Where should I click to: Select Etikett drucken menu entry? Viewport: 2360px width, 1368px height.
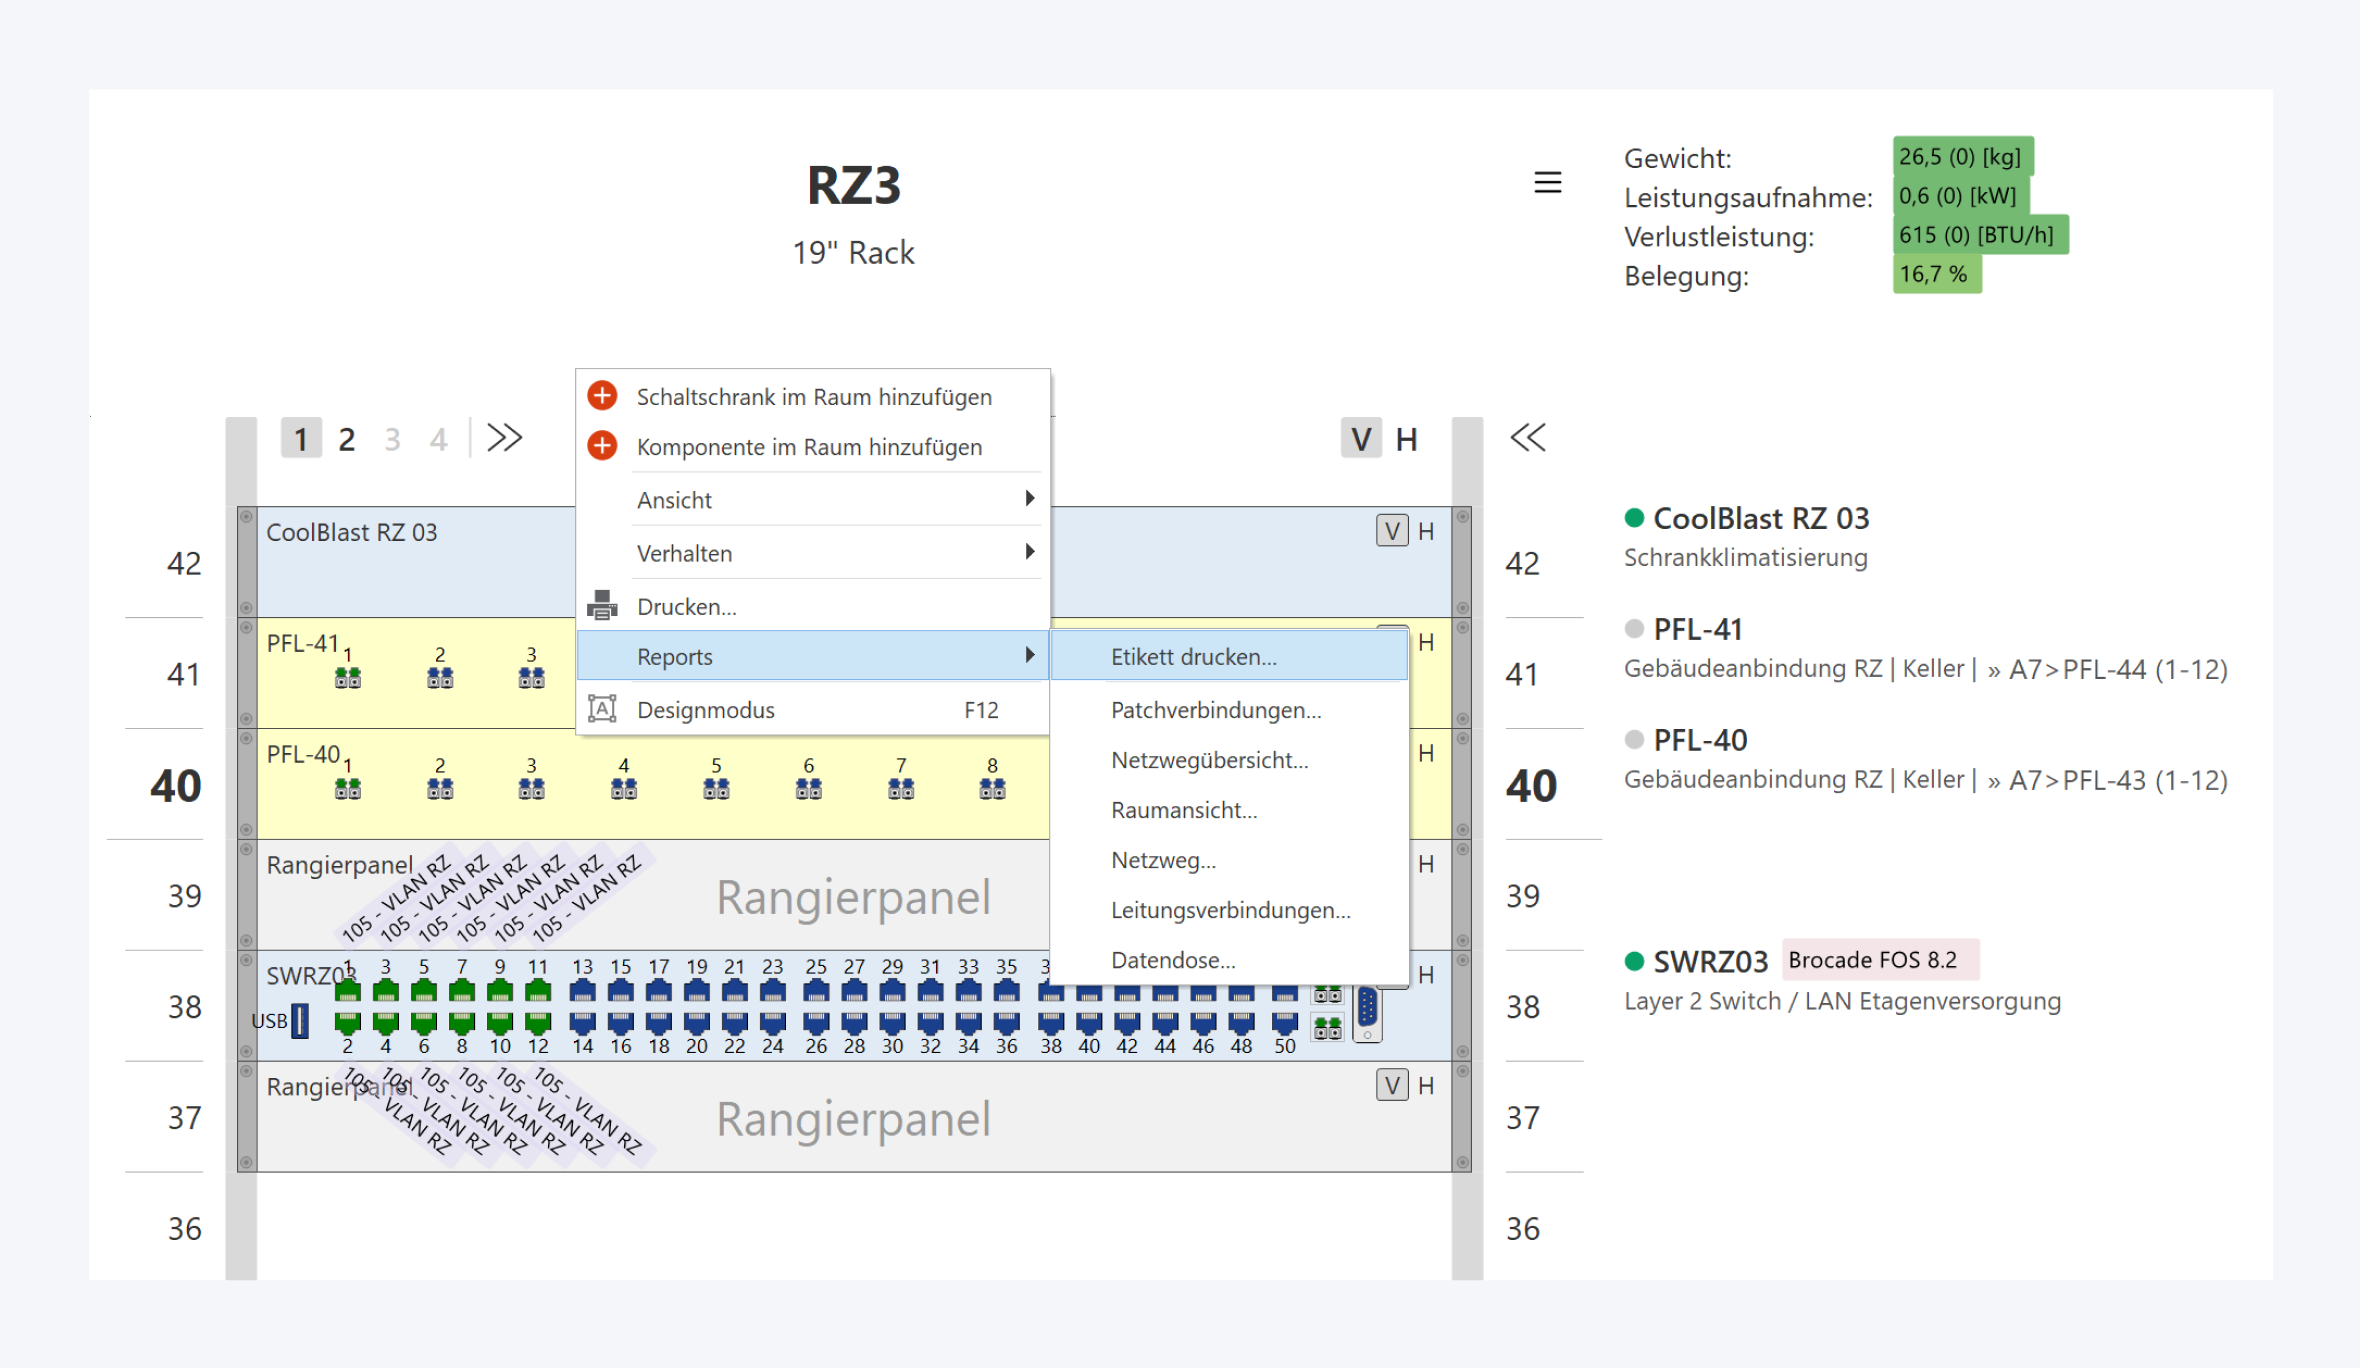coord(1193,657)
